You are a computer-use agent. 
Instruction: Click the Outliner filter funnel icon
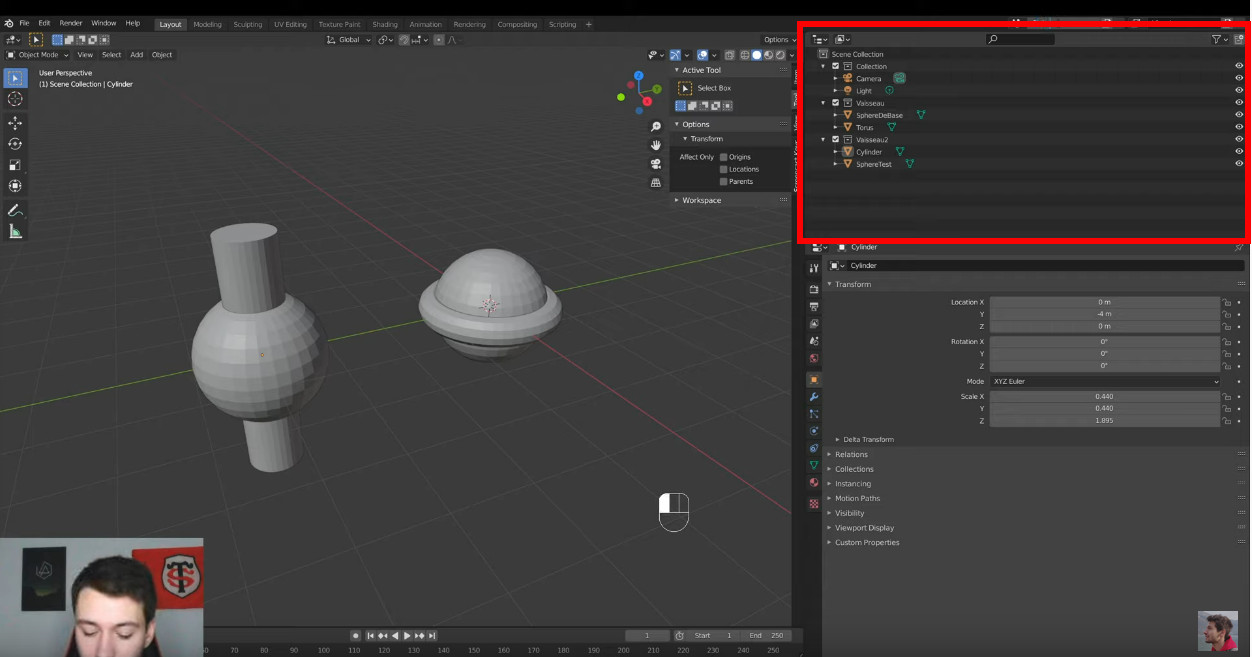point(1216,38)
